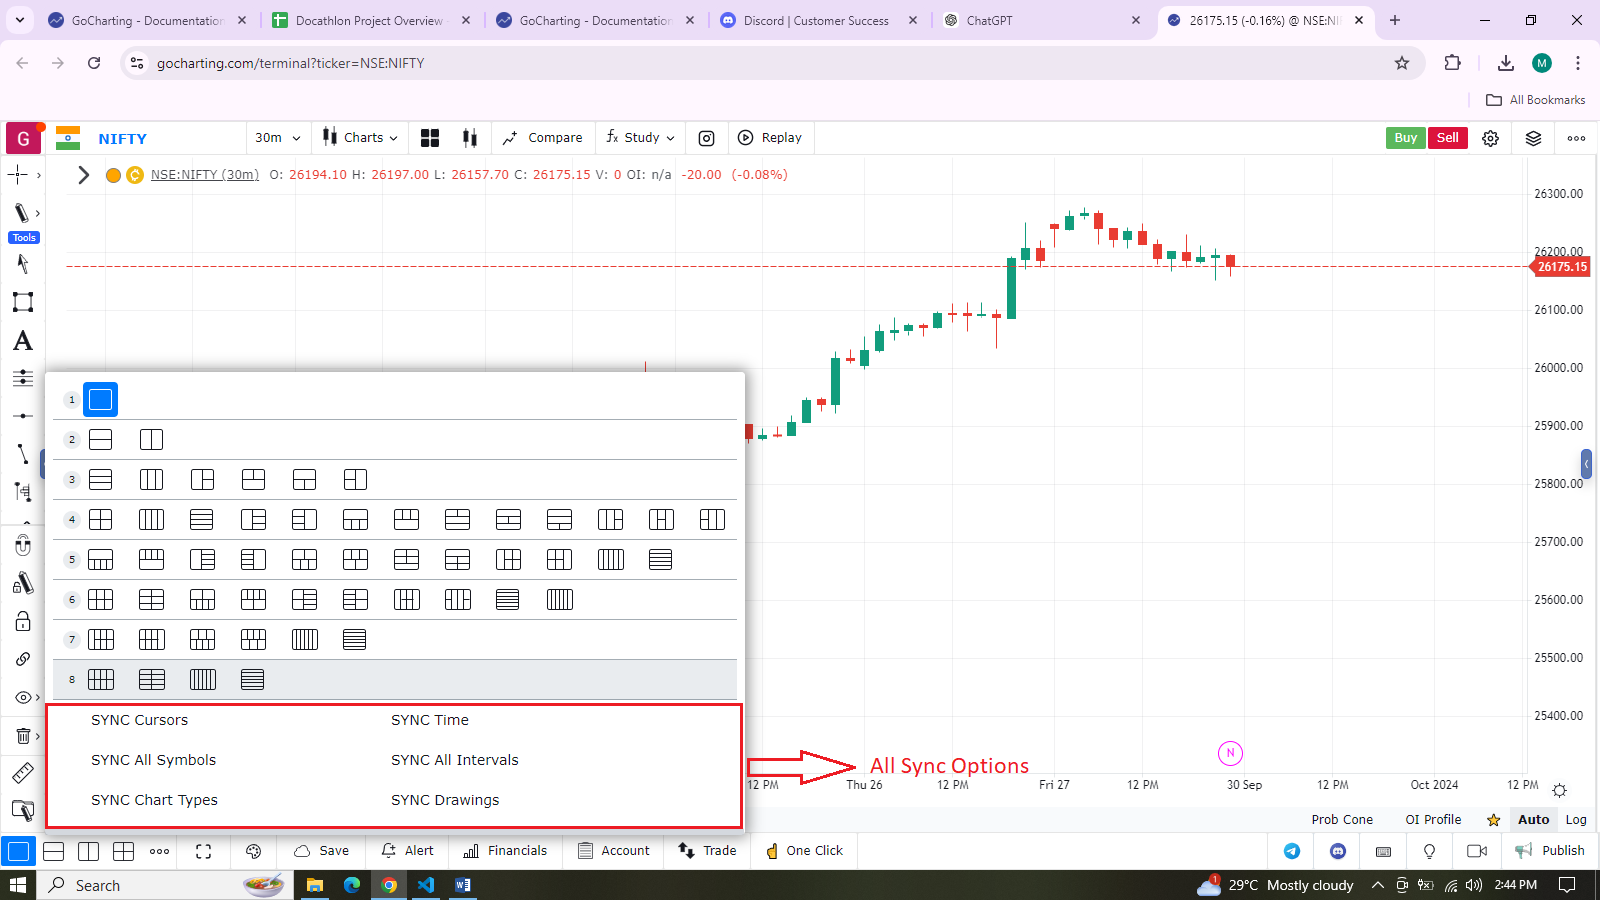Click the trash delete drawings icon
Screen dimensions: 1600x900
pos(22,736)
